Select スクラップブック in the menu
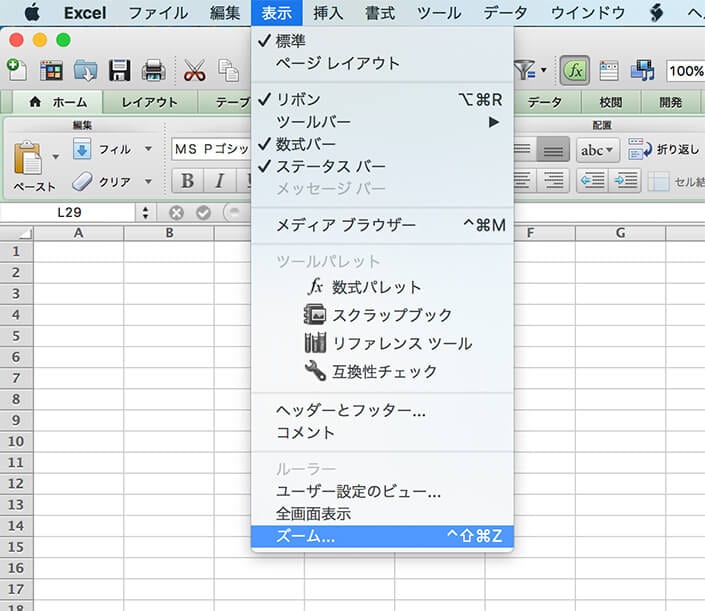705x611 pixels. pyautogui.click(x=382, y=315)
